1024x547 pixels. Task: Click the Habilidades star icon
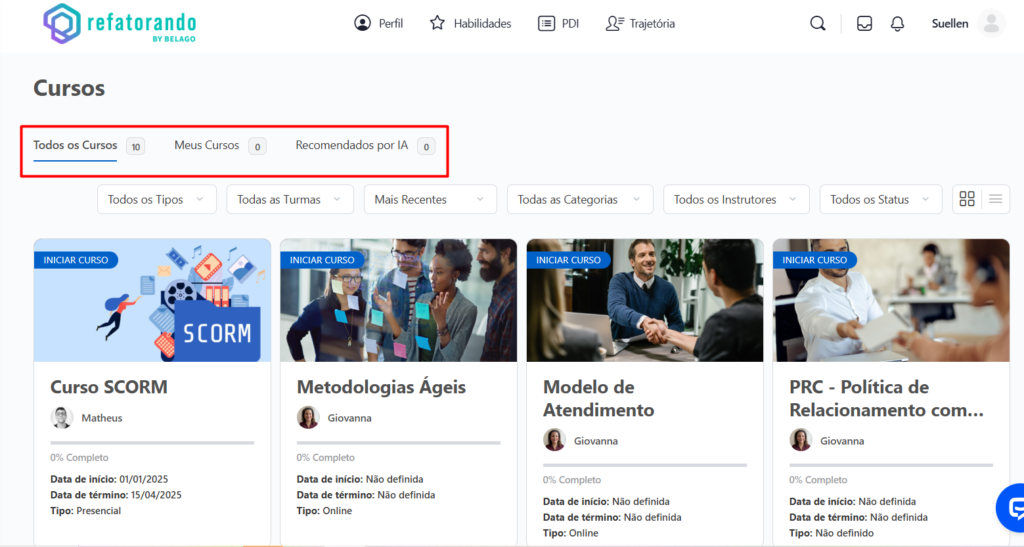point(437,23)
